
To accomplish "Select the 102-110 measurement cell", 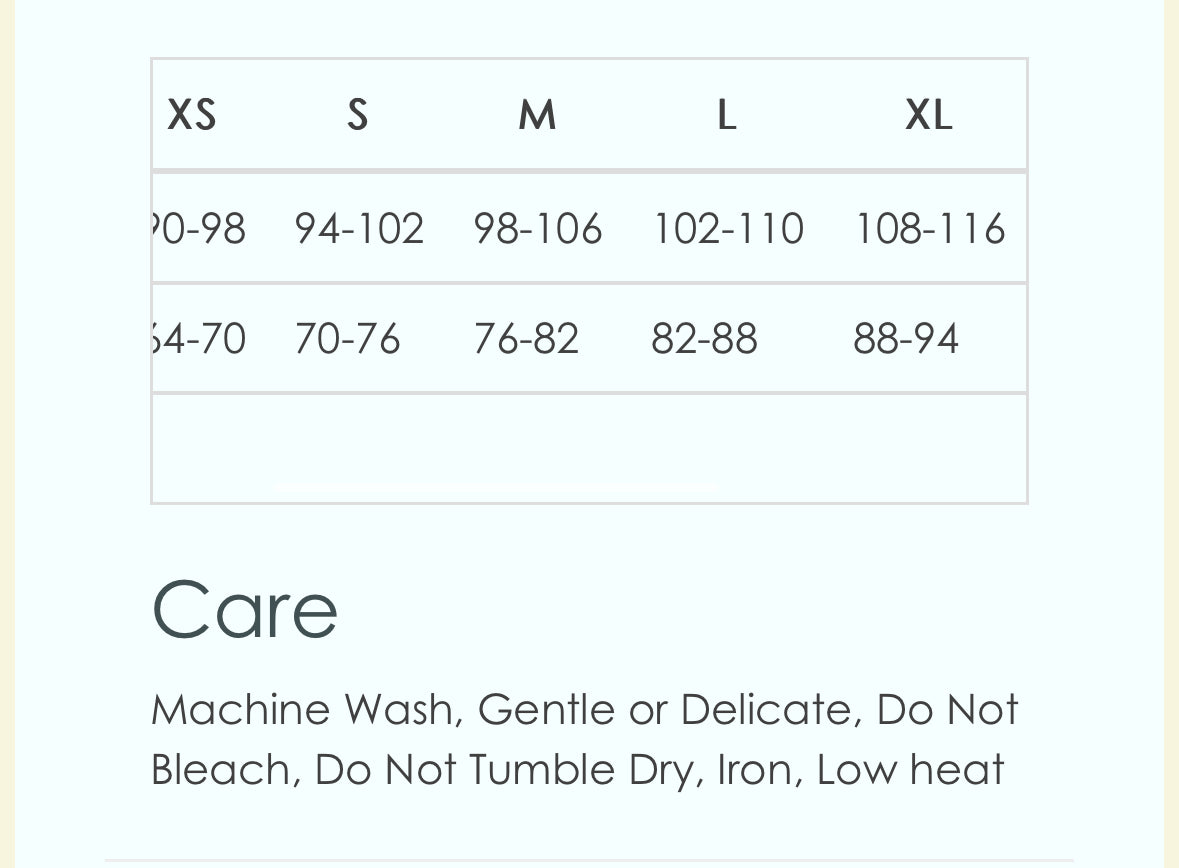I will click(x=728, y=229).
